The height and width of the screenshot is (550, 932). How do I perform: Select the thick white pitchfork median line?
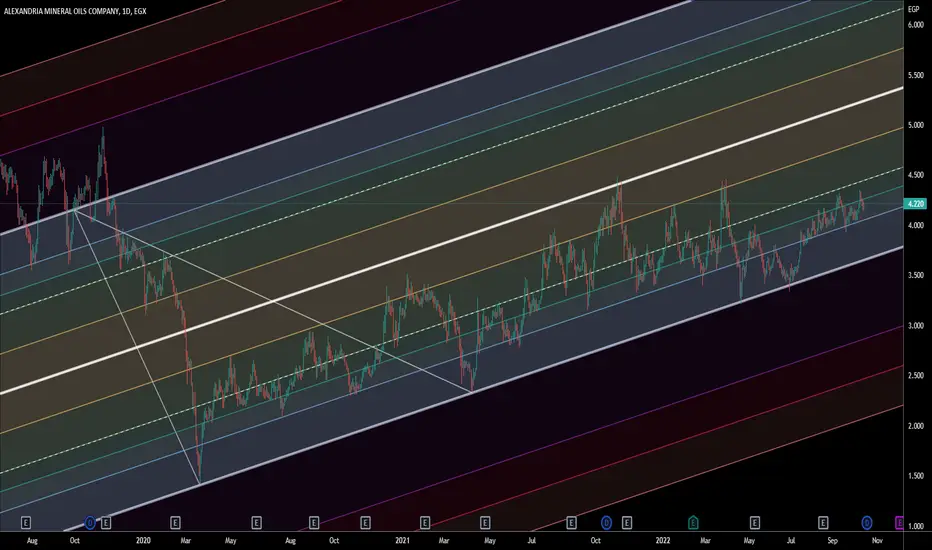pos(452,240)
